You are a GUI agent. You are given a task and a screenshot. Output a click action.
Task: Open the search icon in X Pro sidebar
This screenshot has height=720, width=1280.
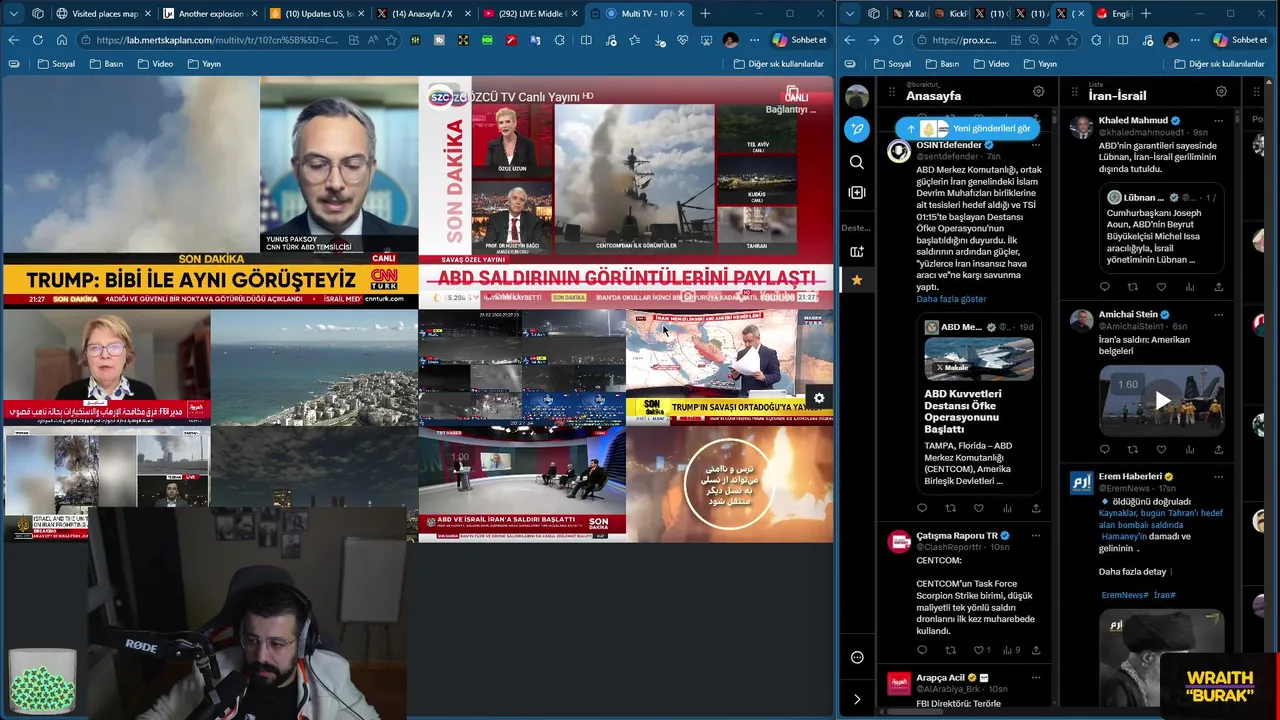(x=857, y=162)
